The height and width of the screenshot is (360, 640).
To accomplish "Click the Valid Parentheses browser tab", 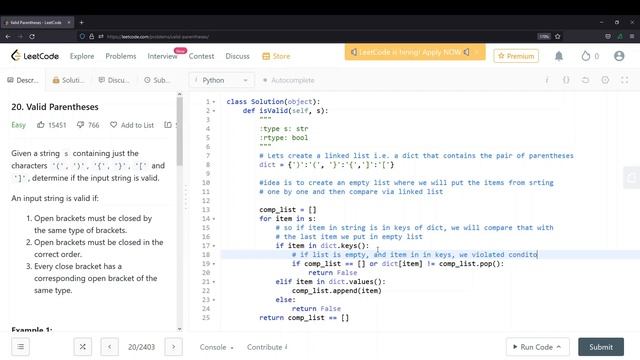I will tap(37, 22).
